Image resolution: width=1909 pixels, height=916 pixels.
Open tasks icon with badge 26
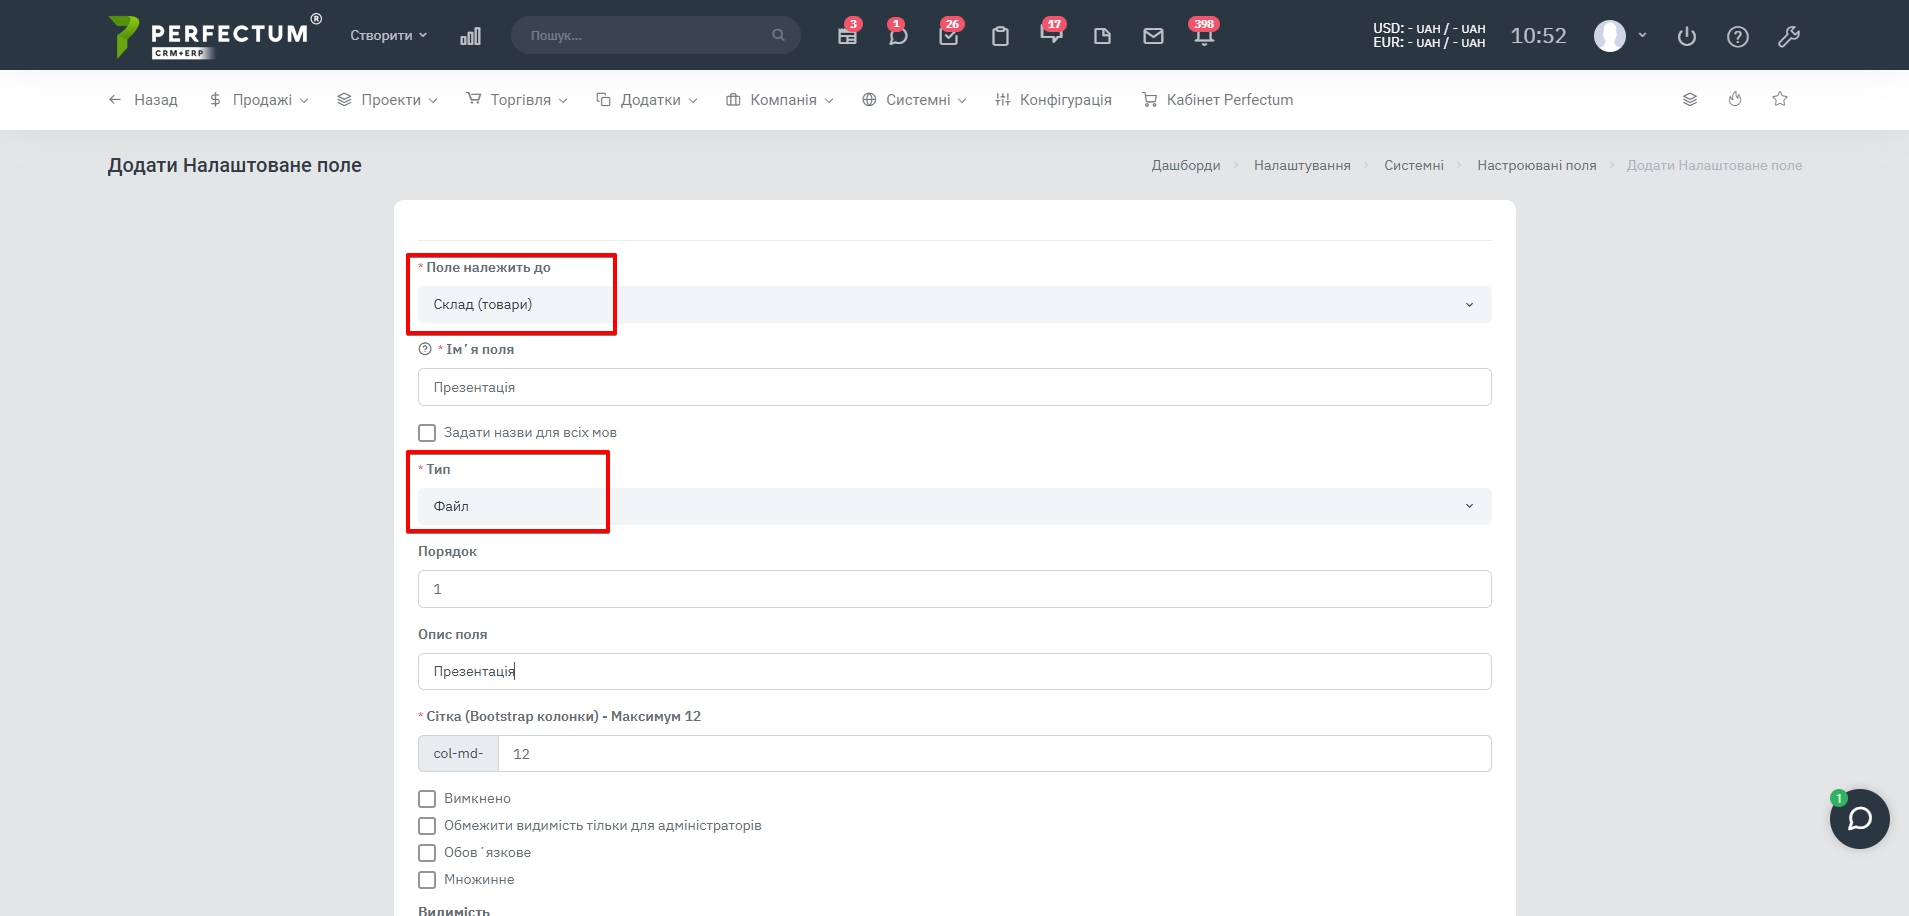click(949, 36)
